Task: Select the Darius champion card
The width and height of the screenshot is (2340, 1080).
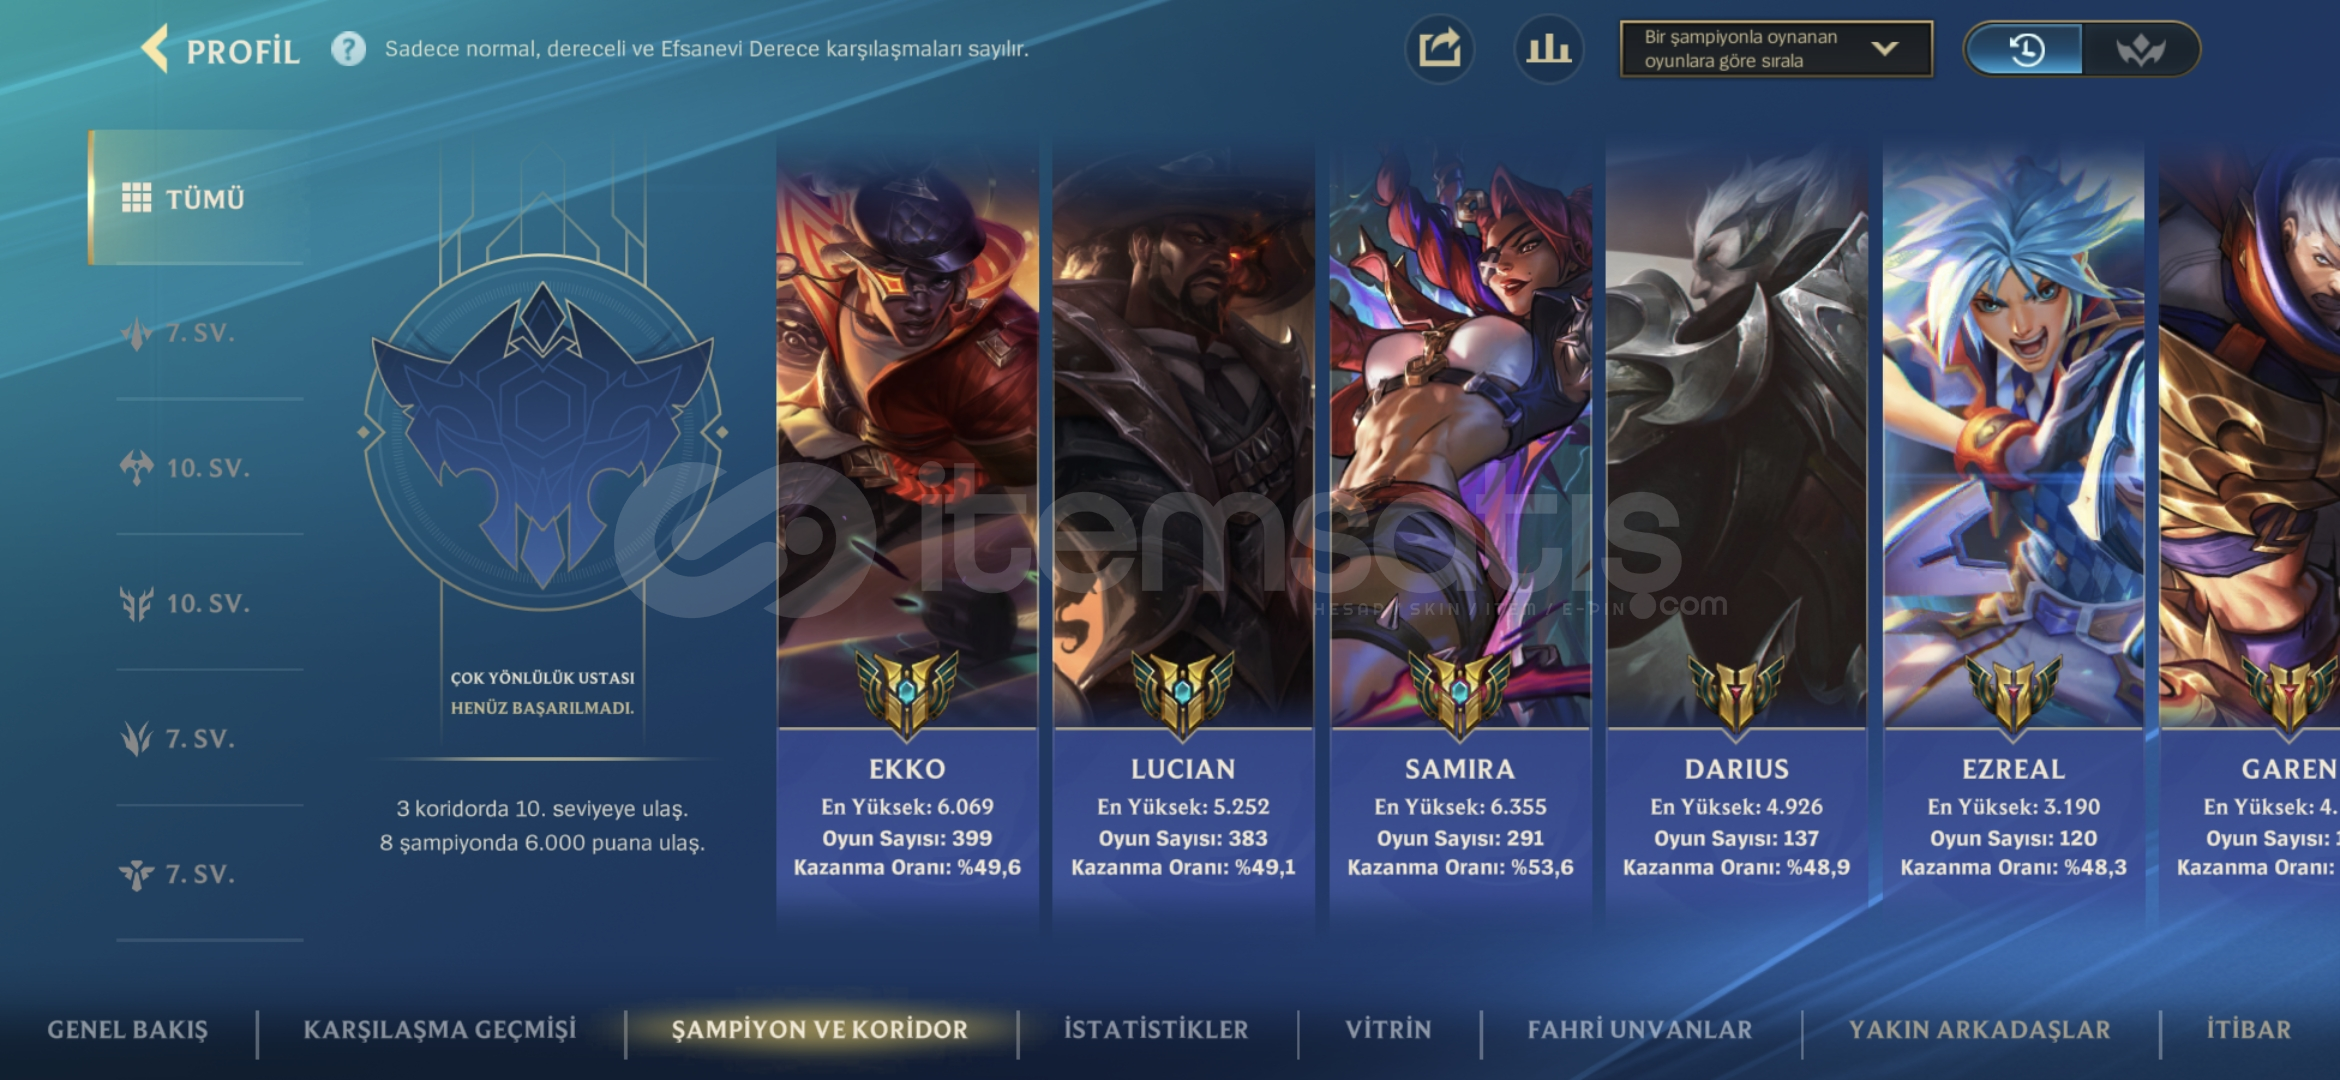Action: [x=1736, y=530]
